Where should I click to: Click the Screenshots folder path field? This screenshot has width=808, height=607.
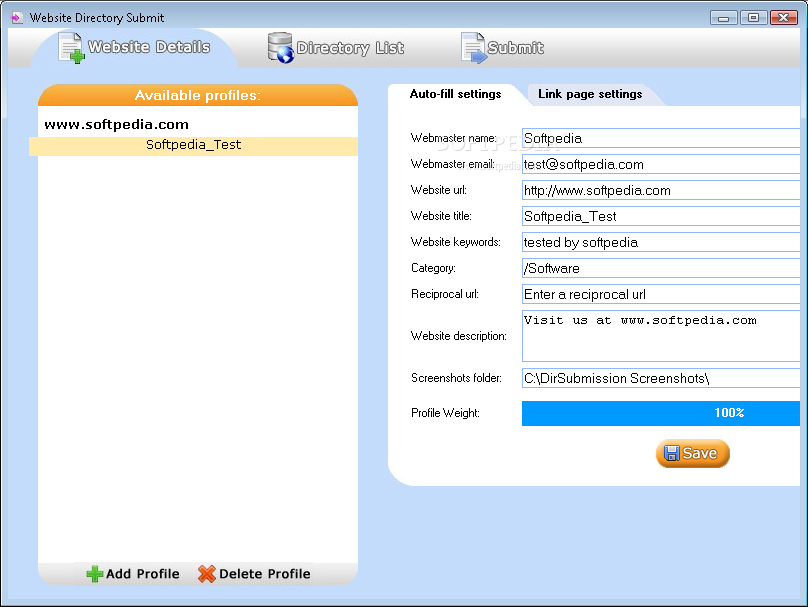click(x=661, y=378)
